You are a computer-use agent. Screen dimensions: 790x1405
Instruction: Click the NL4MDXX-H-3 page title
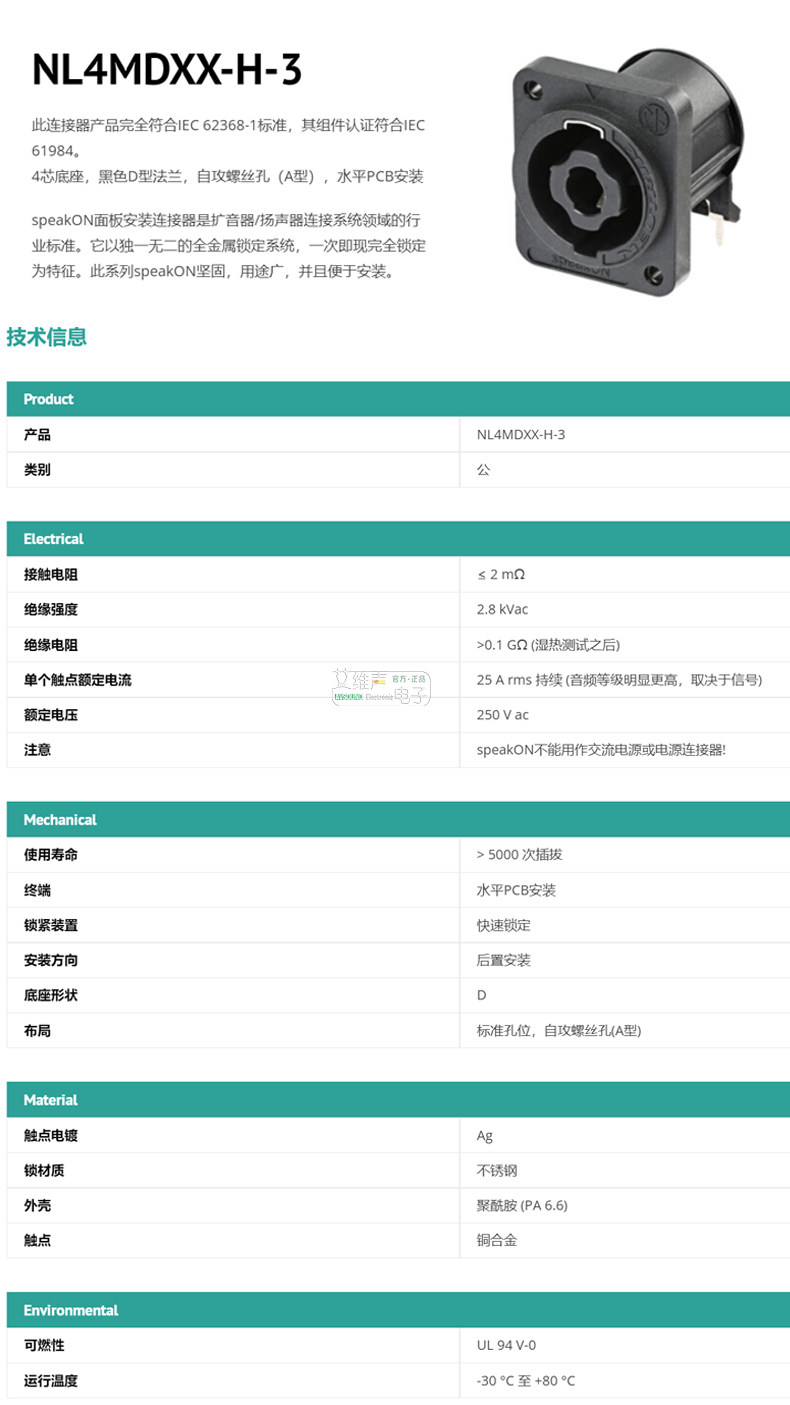[x=167, y=71]
